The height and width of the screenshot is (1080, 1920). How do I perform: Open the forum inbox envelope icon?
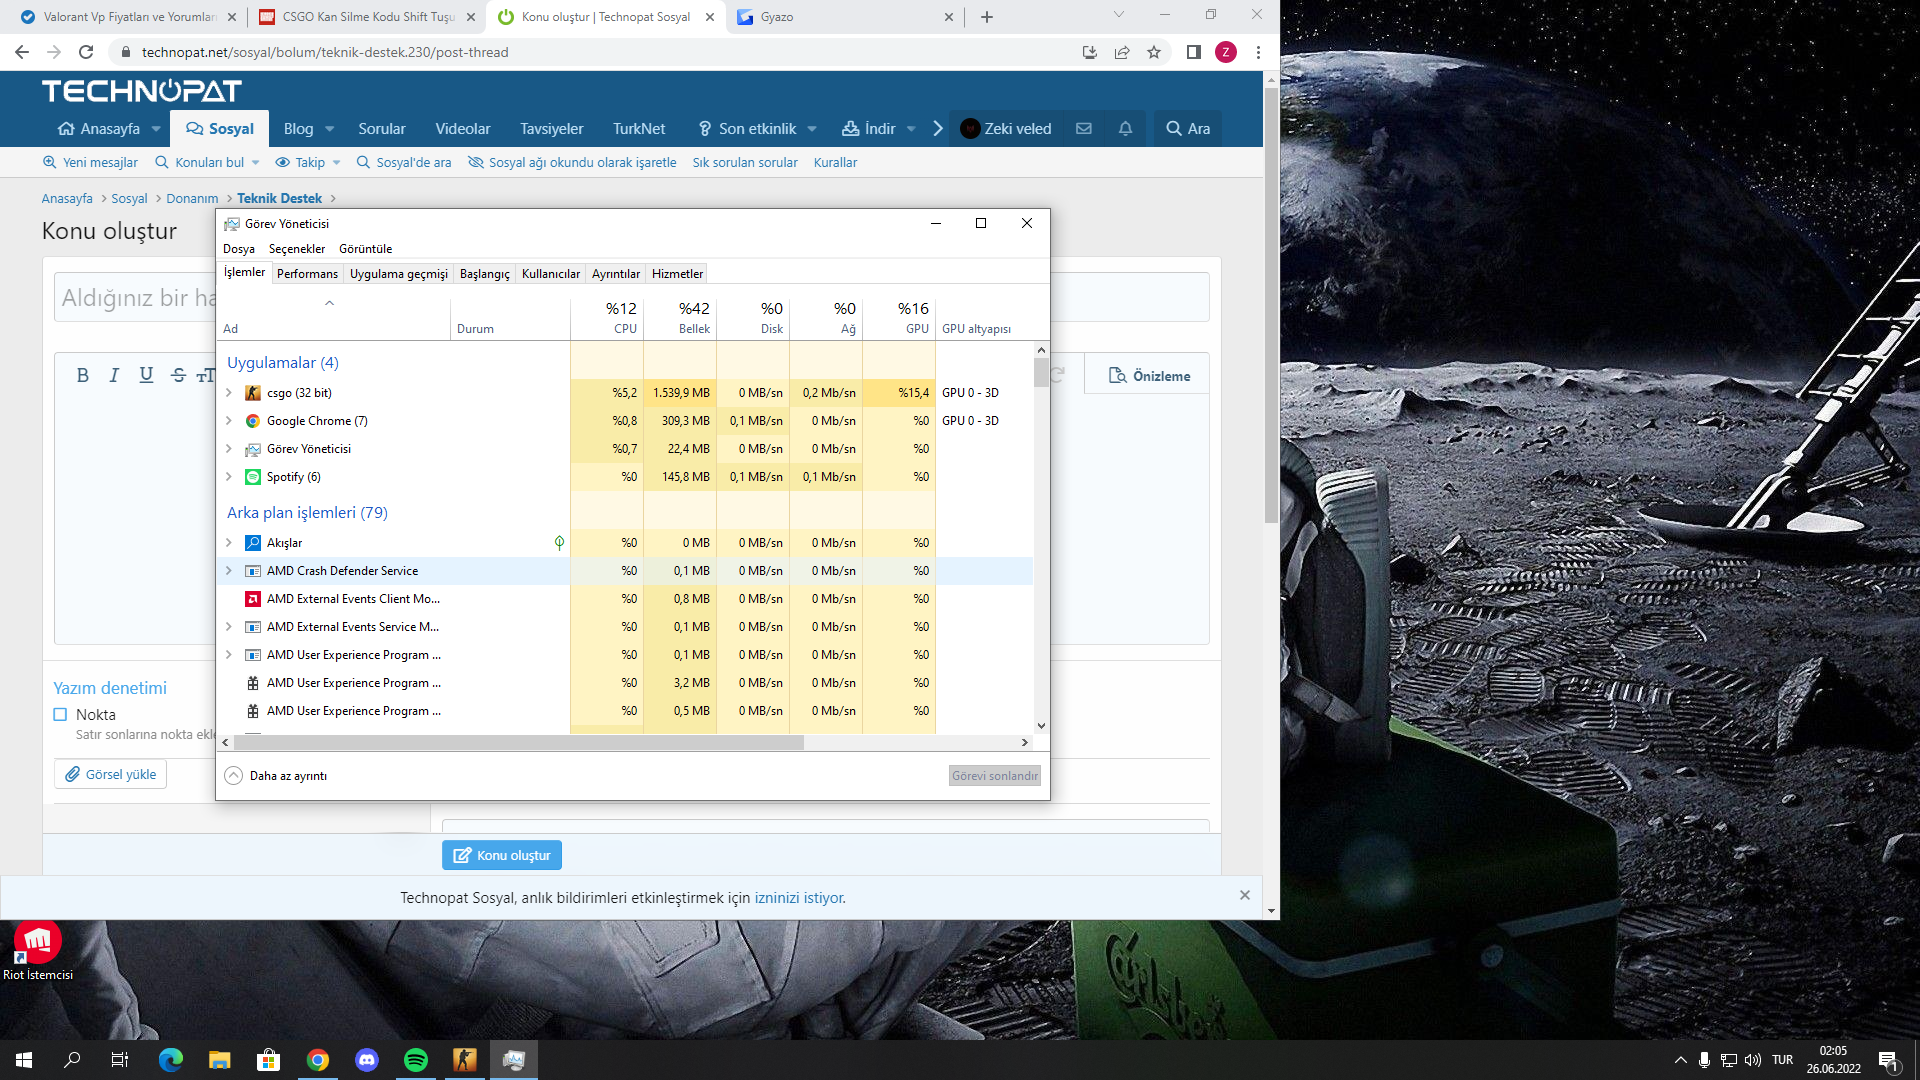click(1083, 128)
